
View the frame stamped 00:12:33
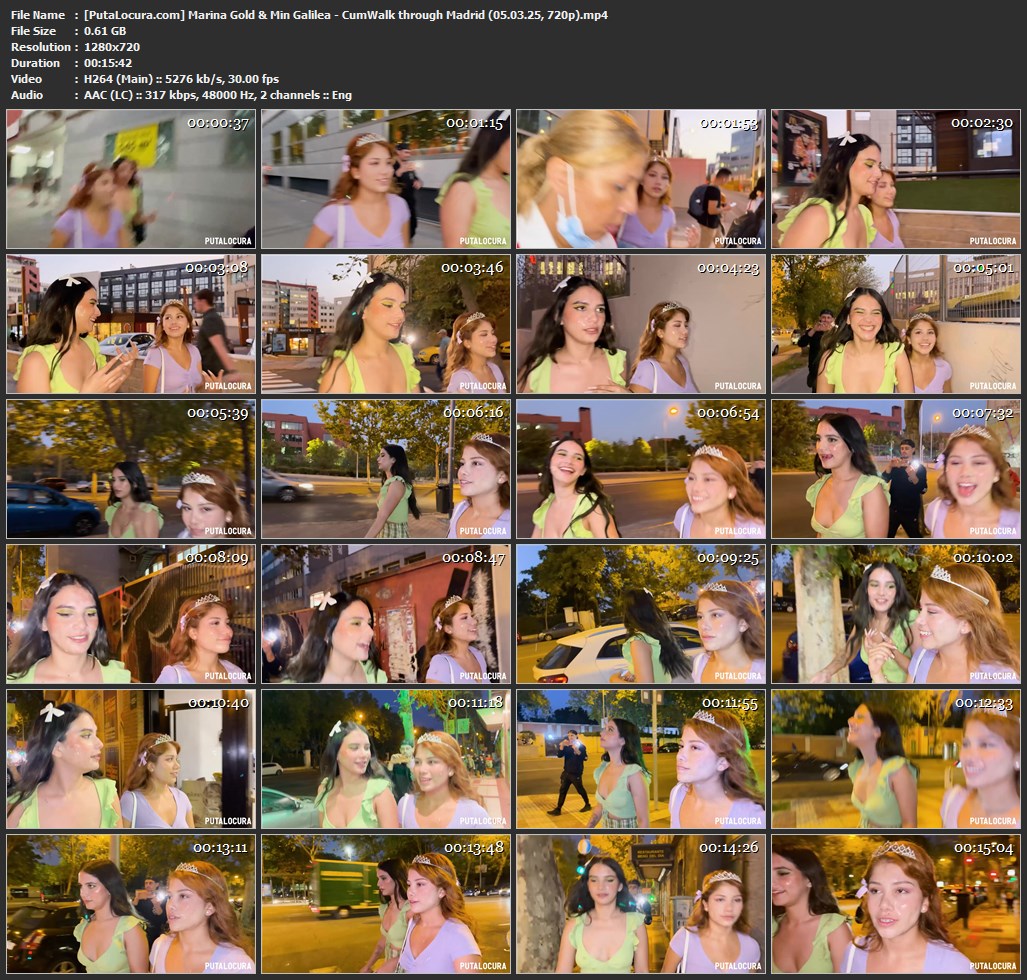click(895, 759)
